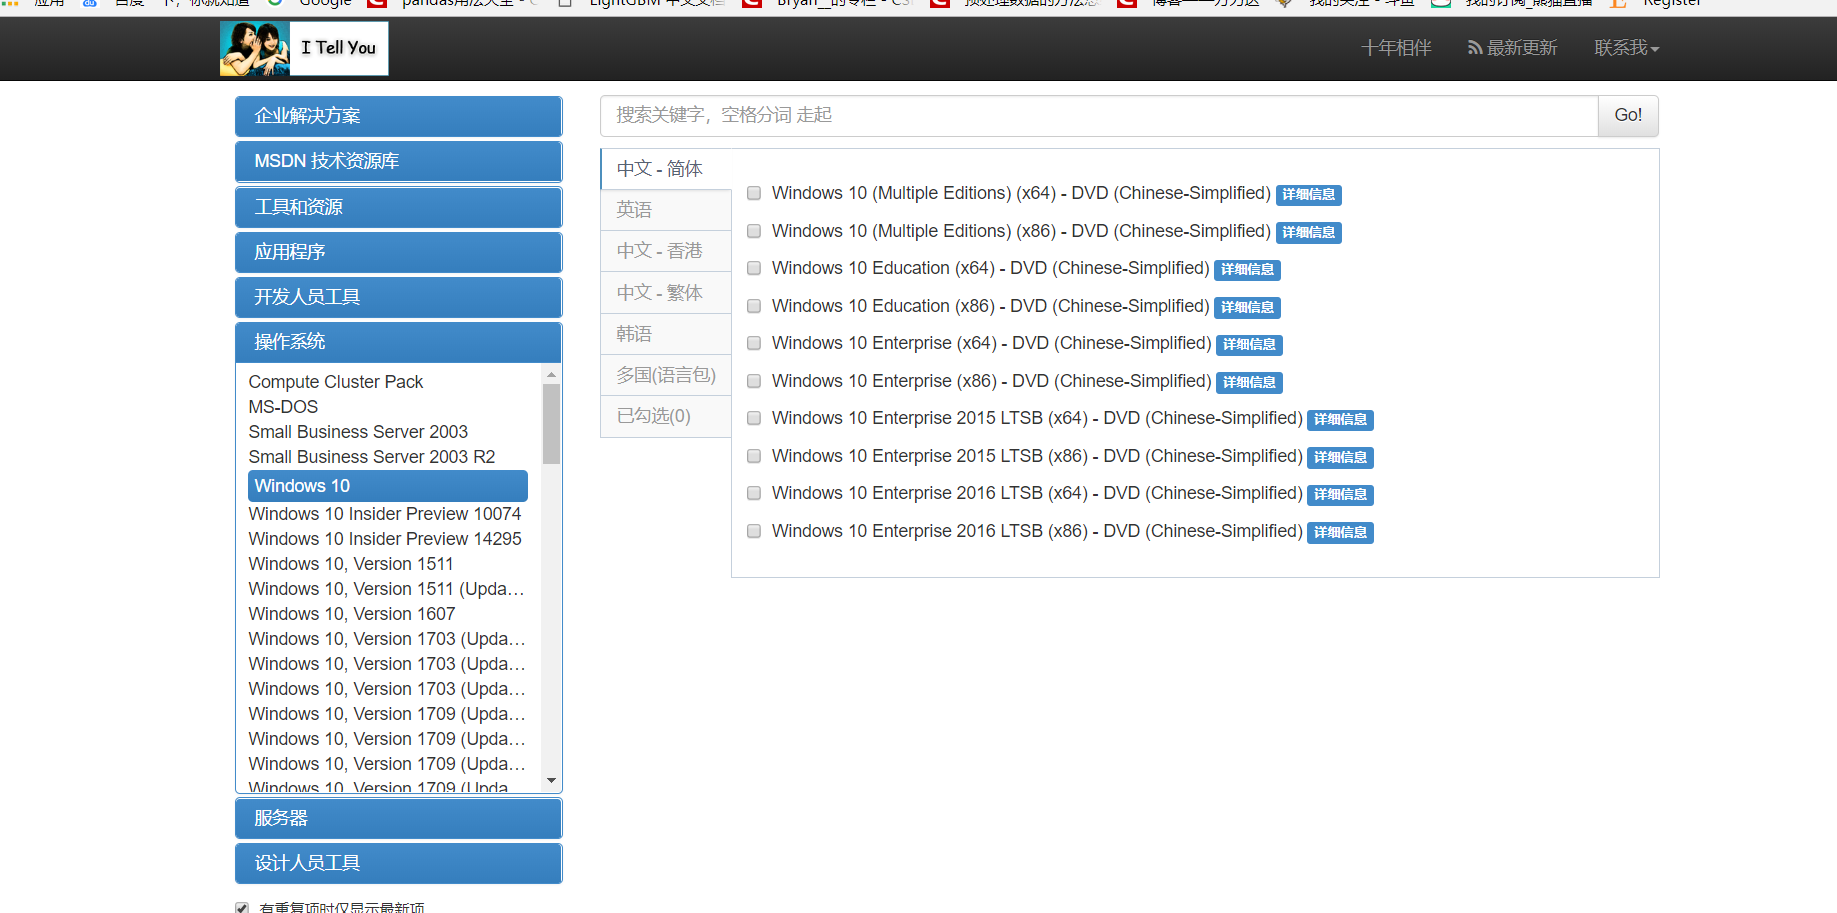Expand the 联系我 dropdown menu
Image resolution: width=1837 pixels, height=913 pixels.
1627,48
